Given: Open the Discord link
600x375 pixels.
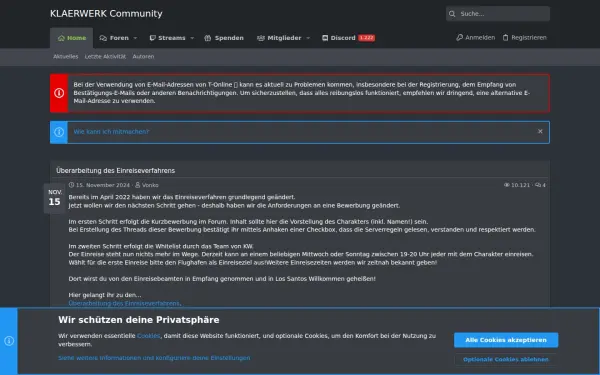Looking at the screenshot, I should [343, 38].
